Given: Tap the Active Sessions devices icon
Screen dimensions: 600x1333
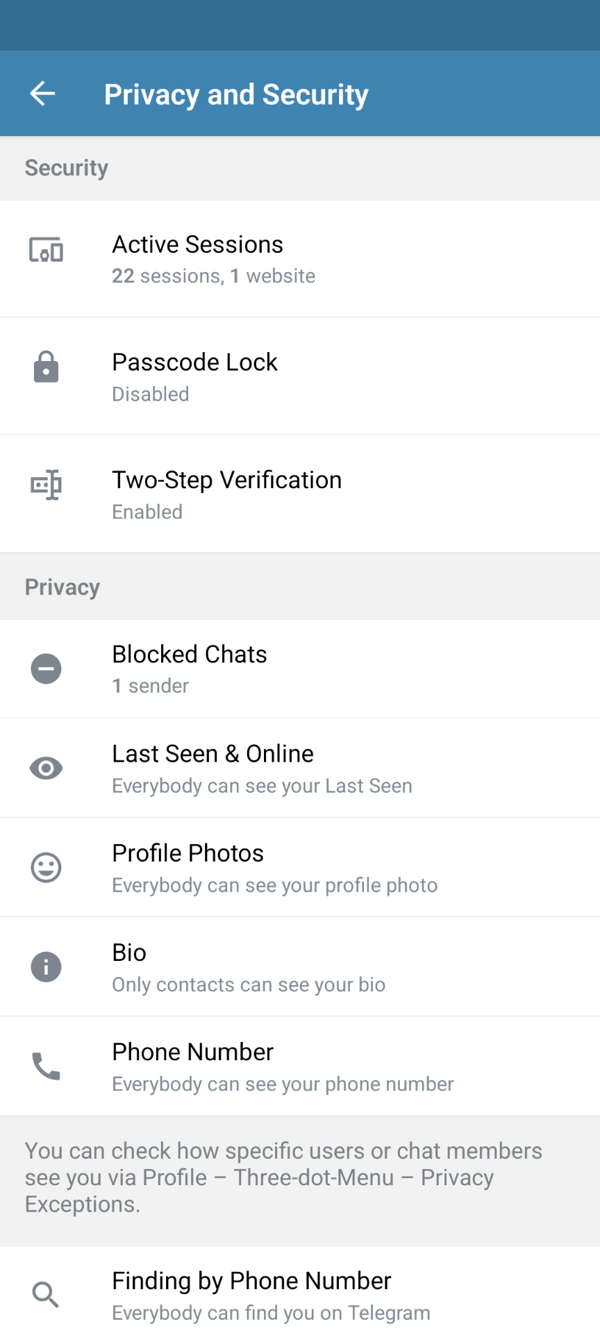Looking at the screenshot, I should pyautogui.click(x=46, y=251).
